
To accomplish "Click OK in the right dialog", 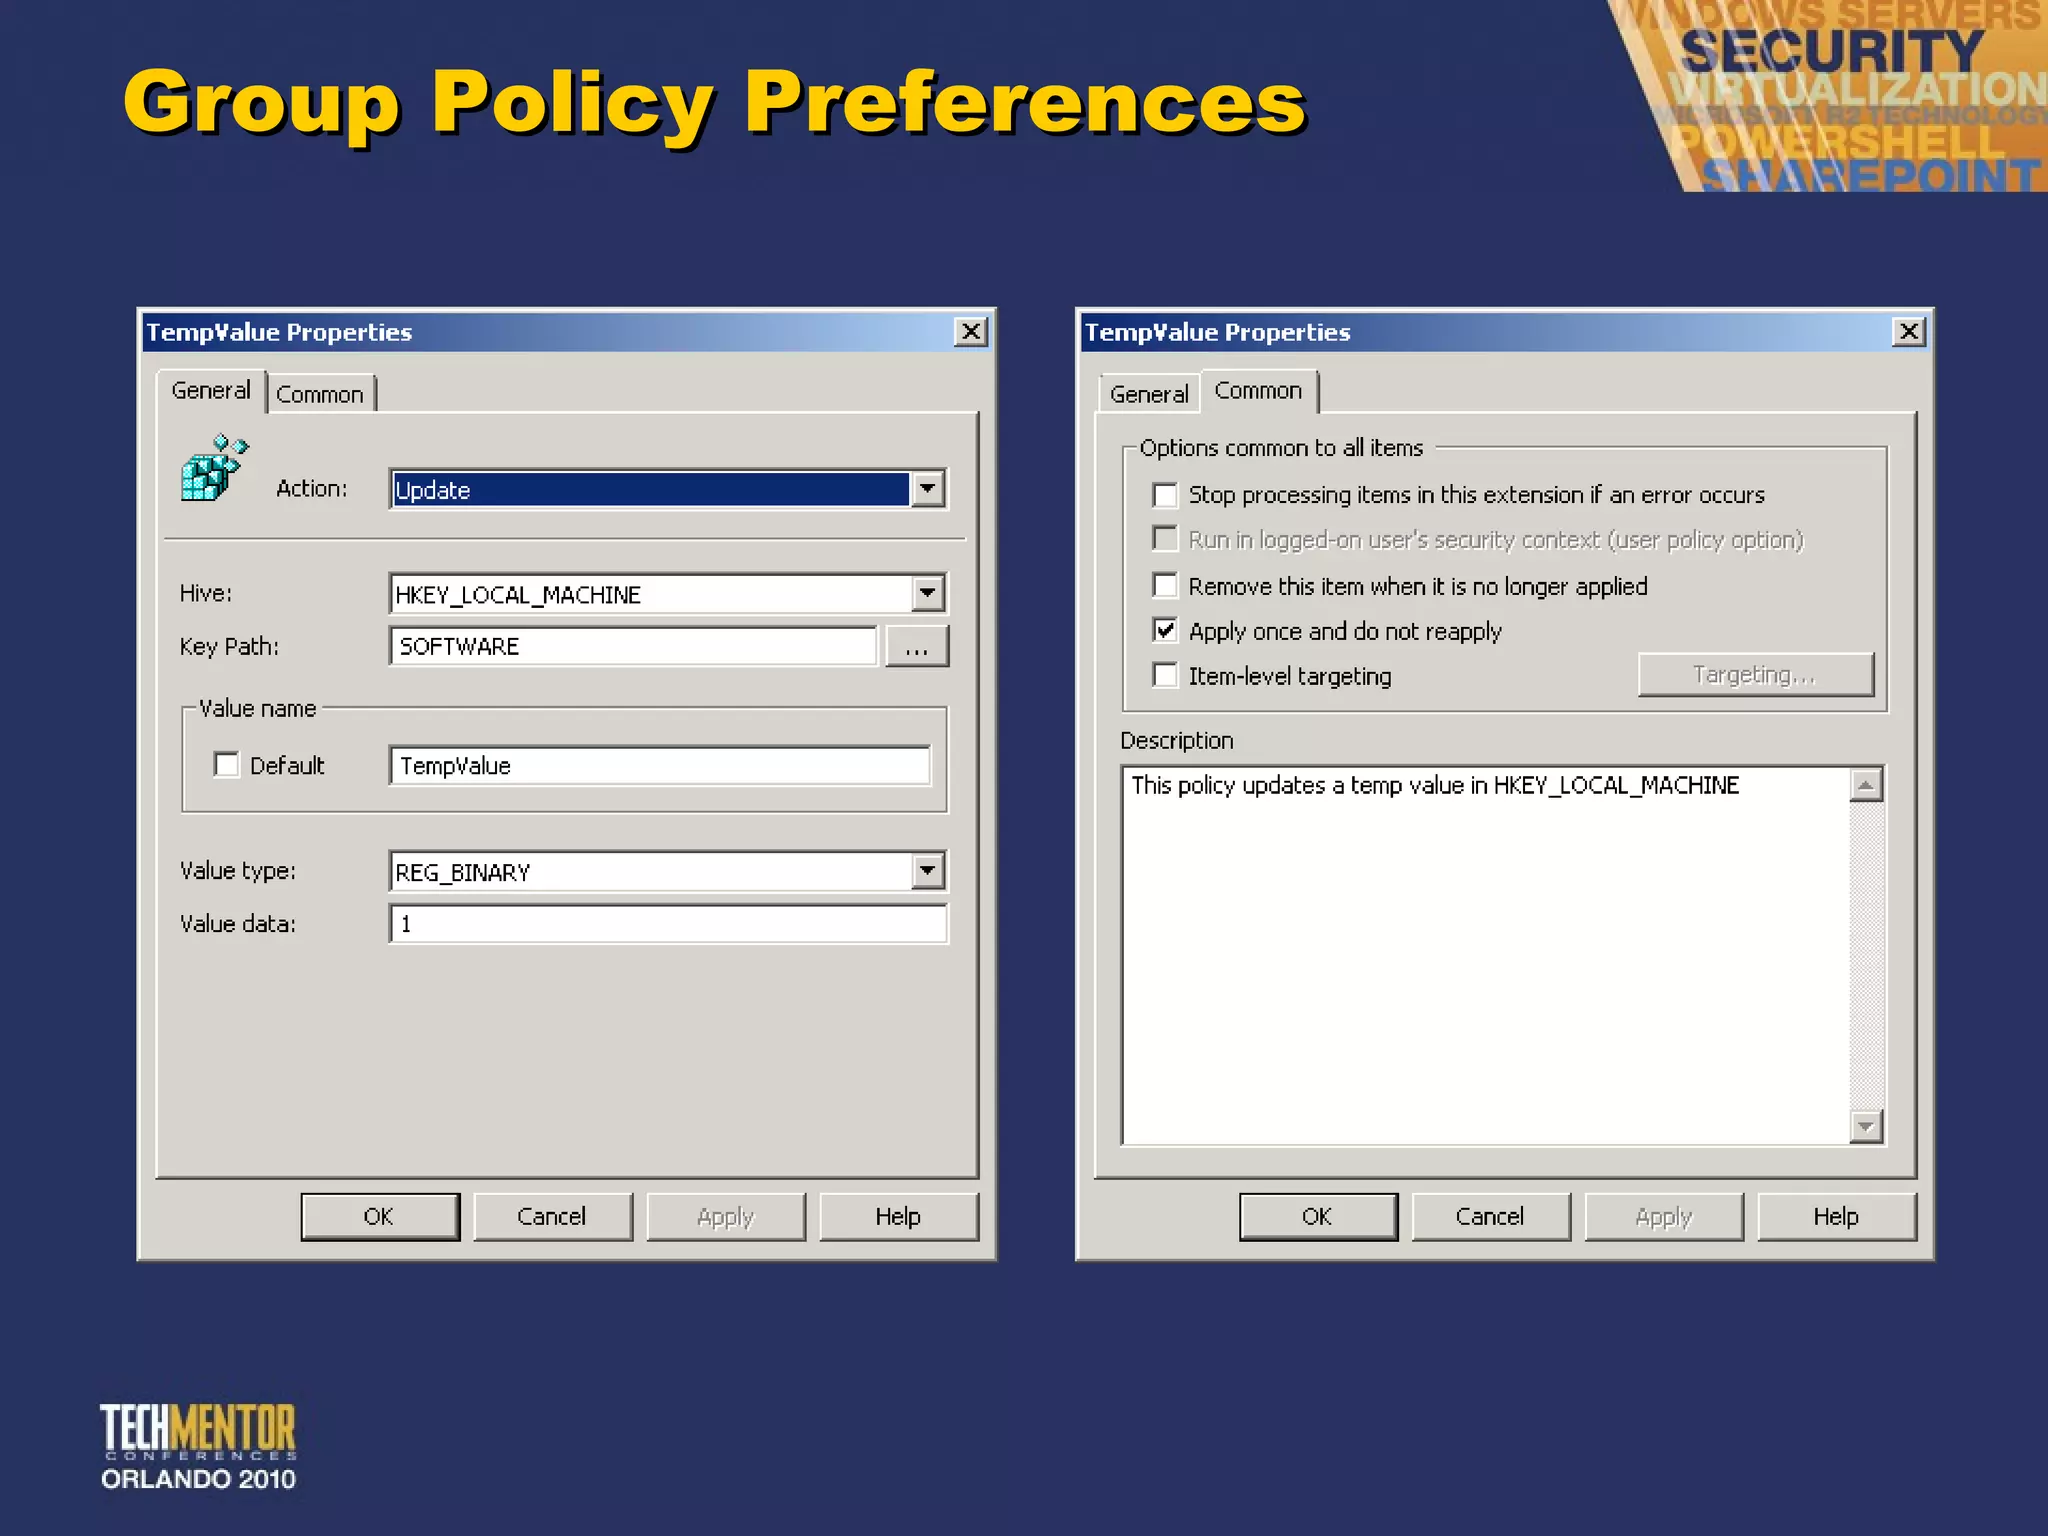I will [x=1318, y=1217].
